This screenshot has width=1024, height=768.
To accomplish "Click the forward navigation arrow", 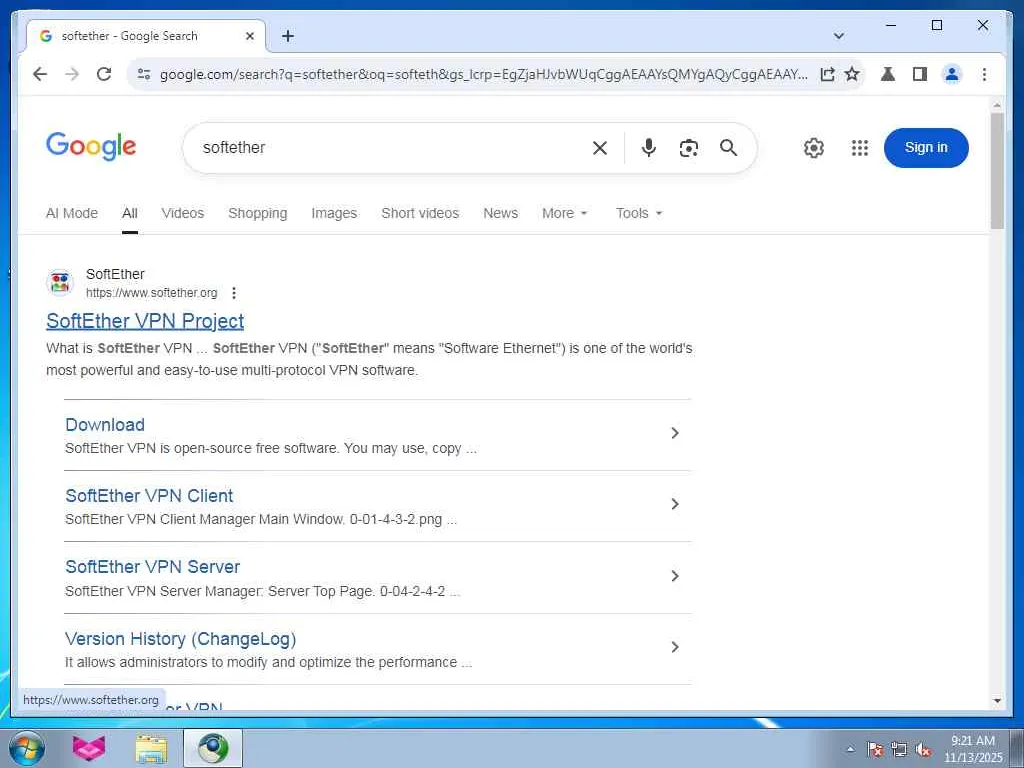I will 72,74.
